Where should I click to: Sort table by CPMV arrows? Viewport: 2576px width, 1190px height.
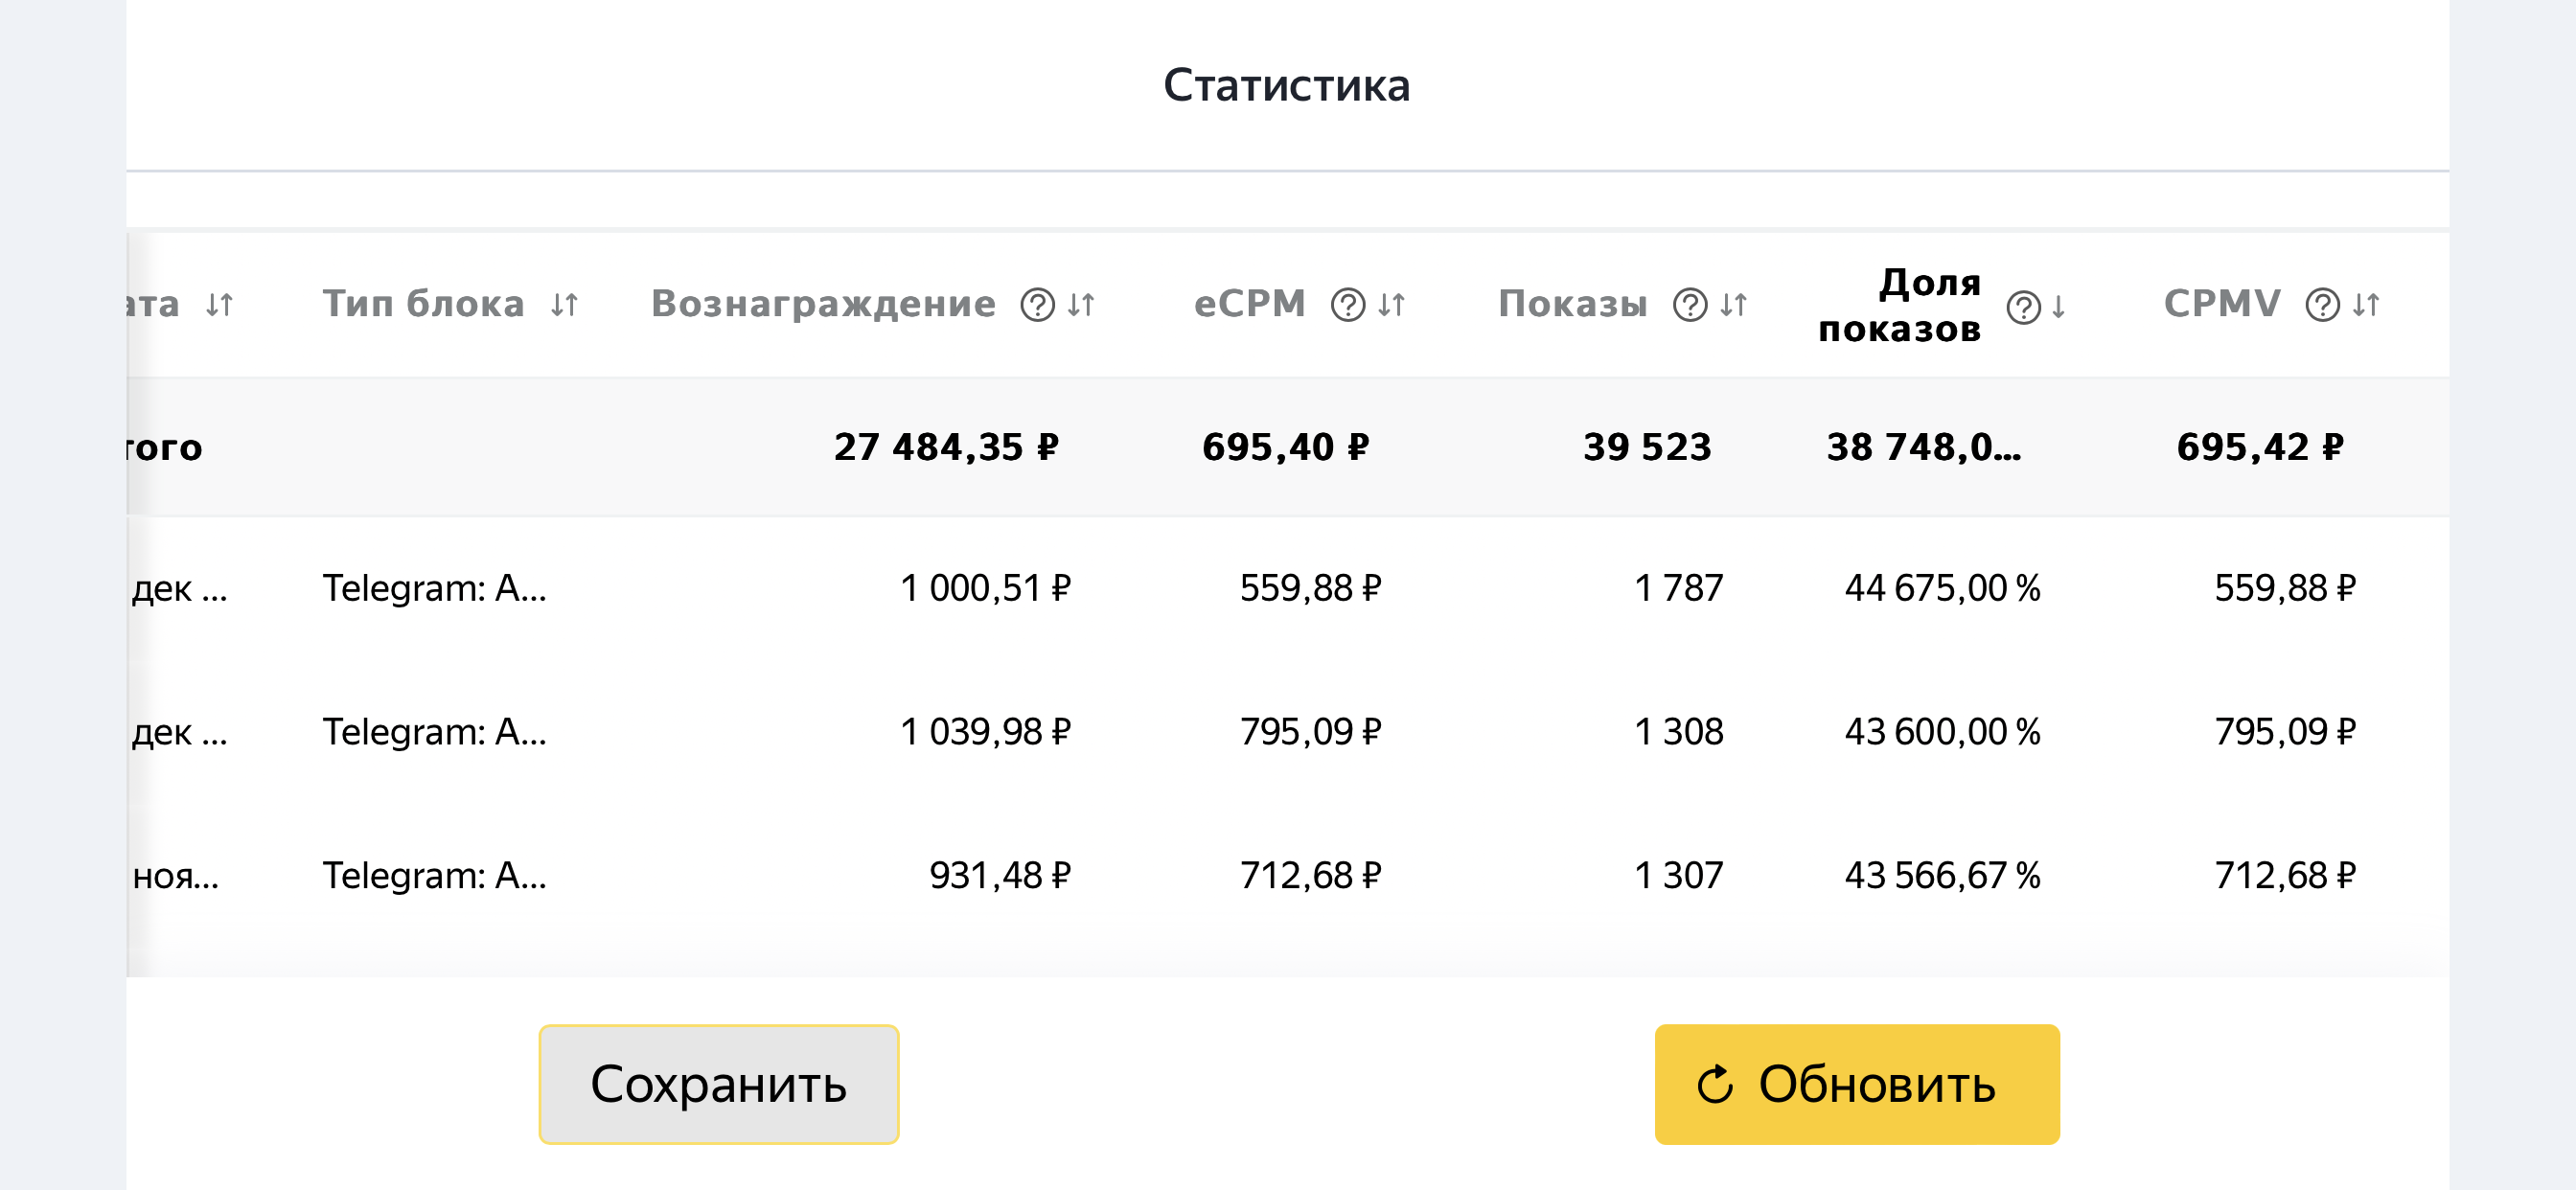tap(2365, 305)
